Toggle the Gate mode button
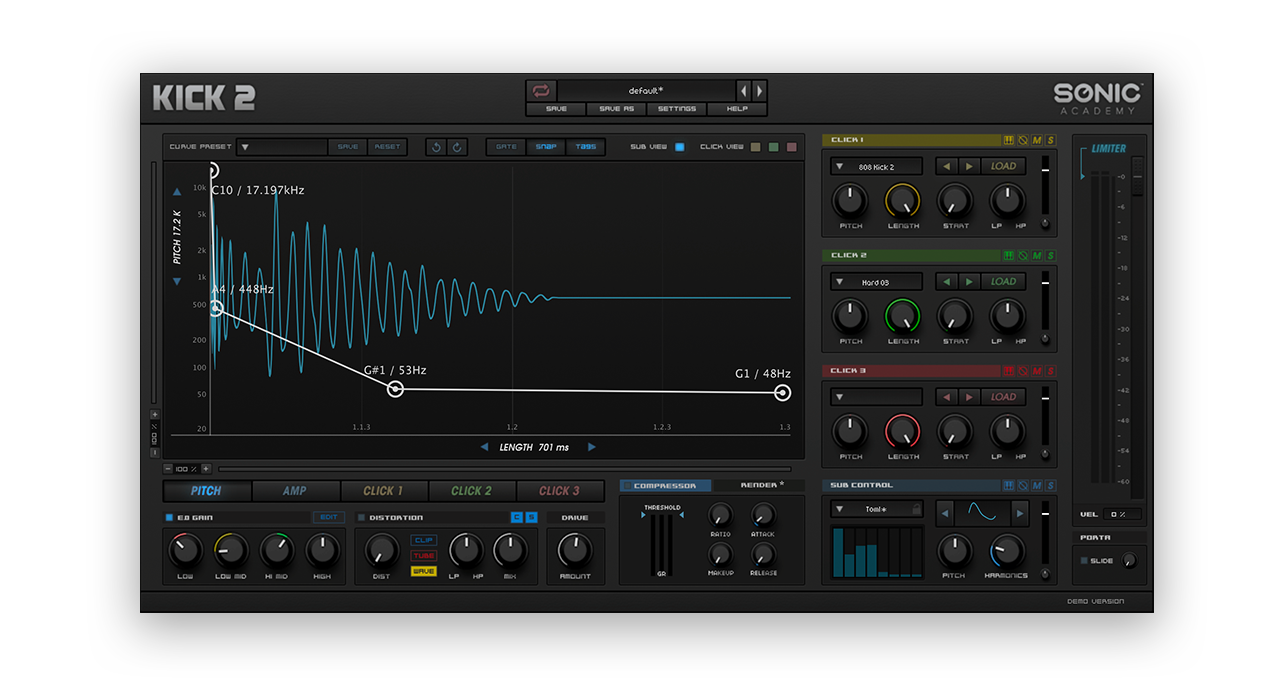This screenshot has width=1280, height=690. [x=507, y=147]
